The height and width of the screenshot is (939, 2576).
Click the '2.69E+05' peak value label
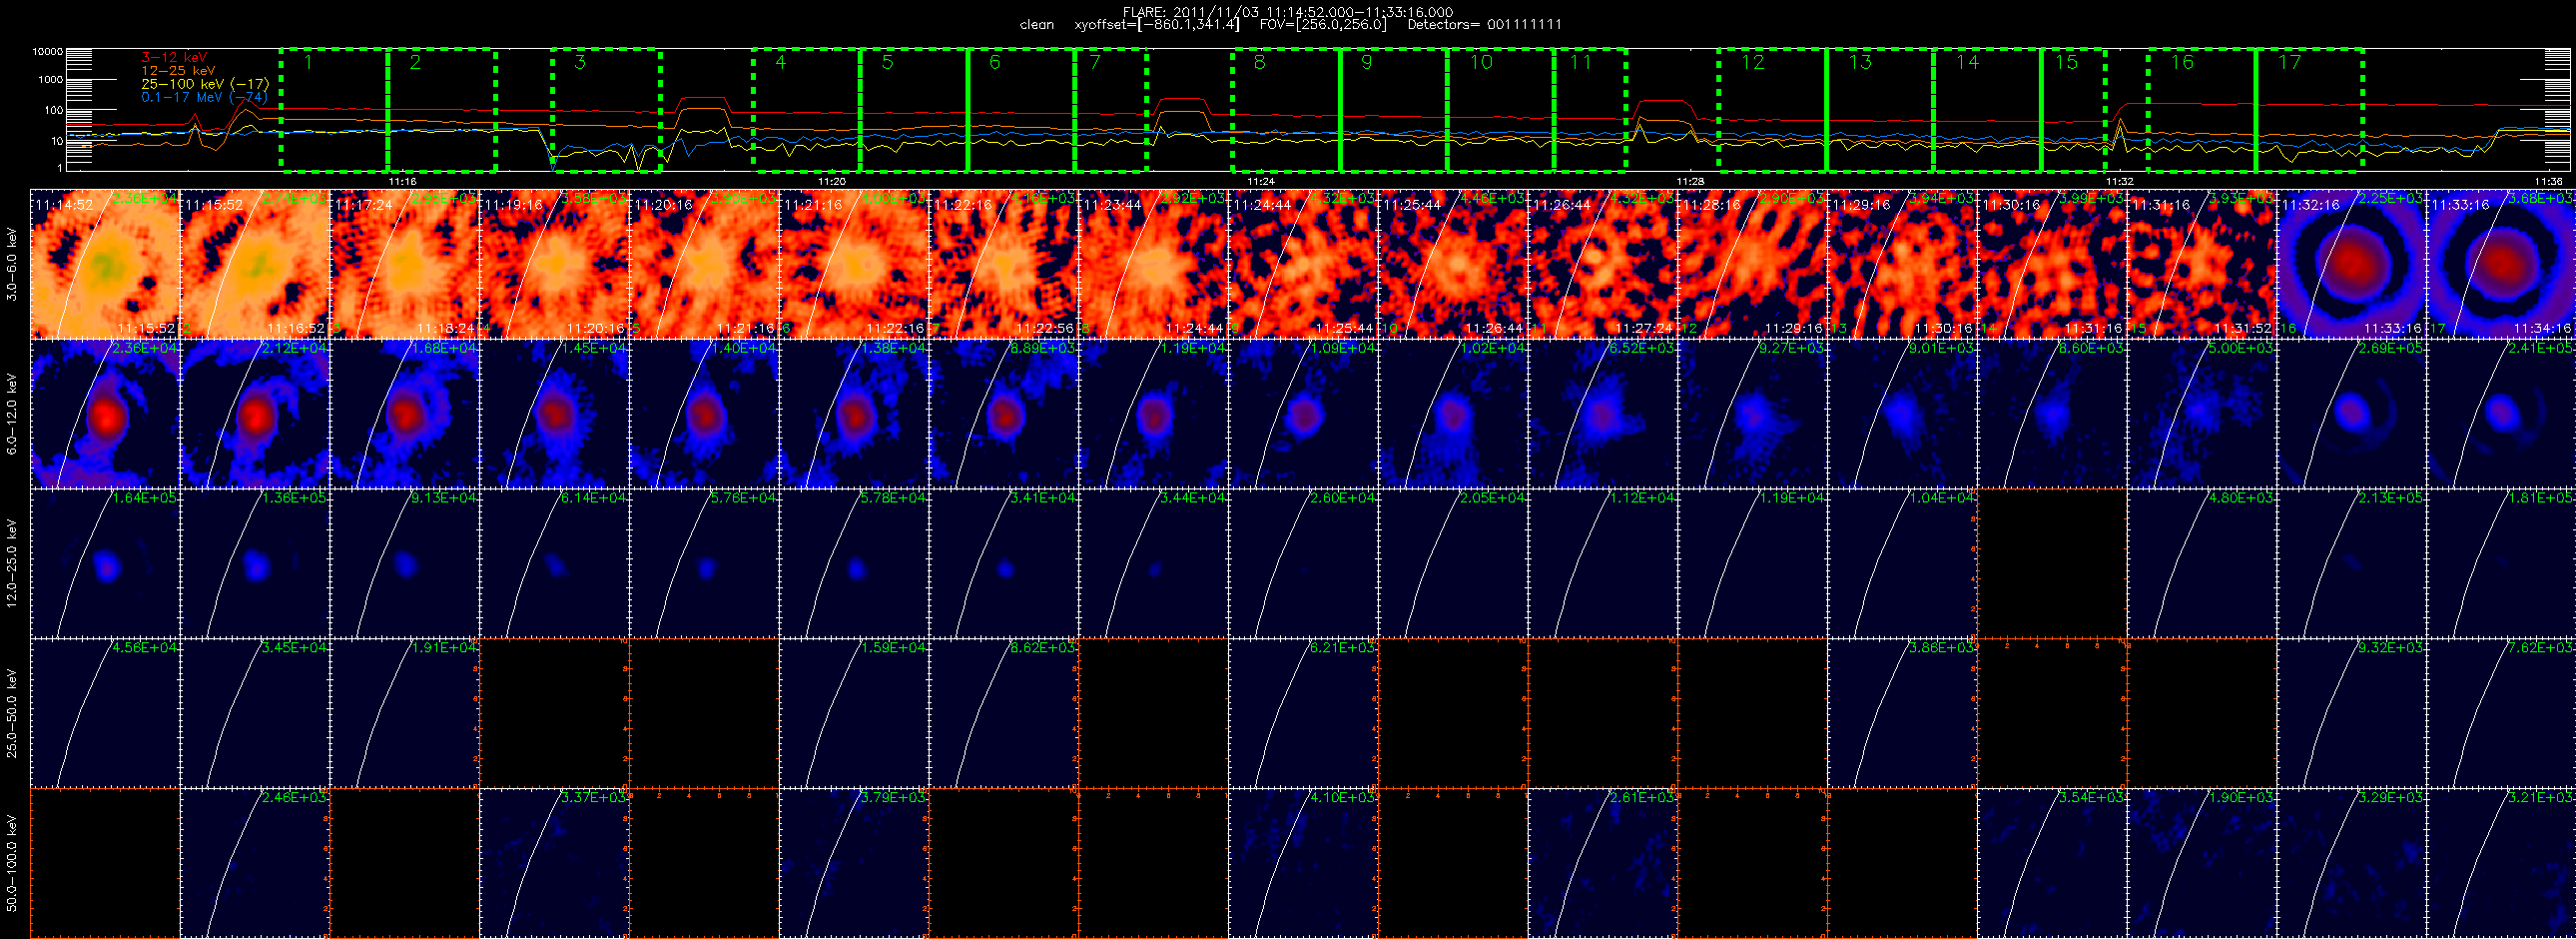pos(2392,348)
